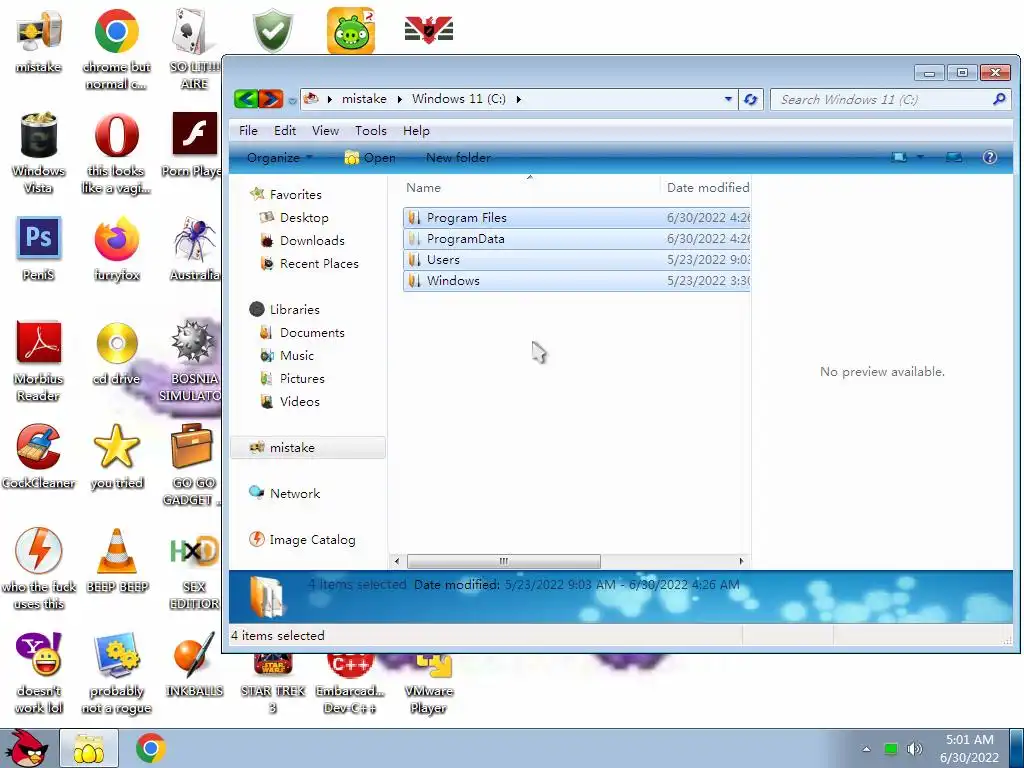This screenshot has height=768, width=1024.
Task: Expand the arrow after Windows 11 (C:) breadcrumb
Action: [x=519, y=99]
